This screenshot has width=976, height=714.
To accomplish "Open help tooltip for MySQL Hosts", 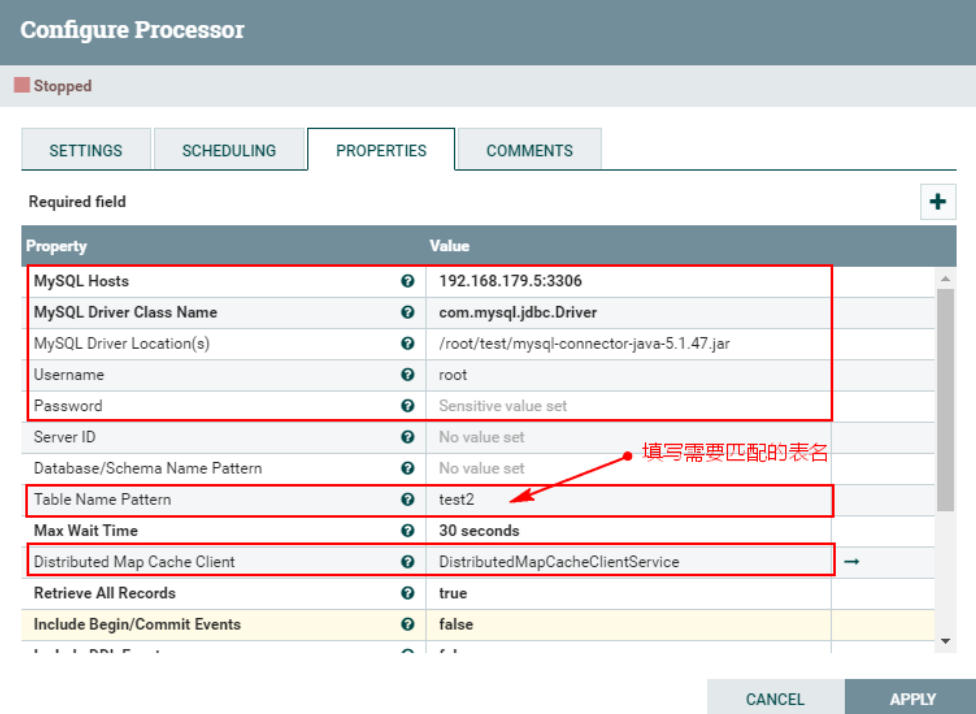I will [408, 281].
